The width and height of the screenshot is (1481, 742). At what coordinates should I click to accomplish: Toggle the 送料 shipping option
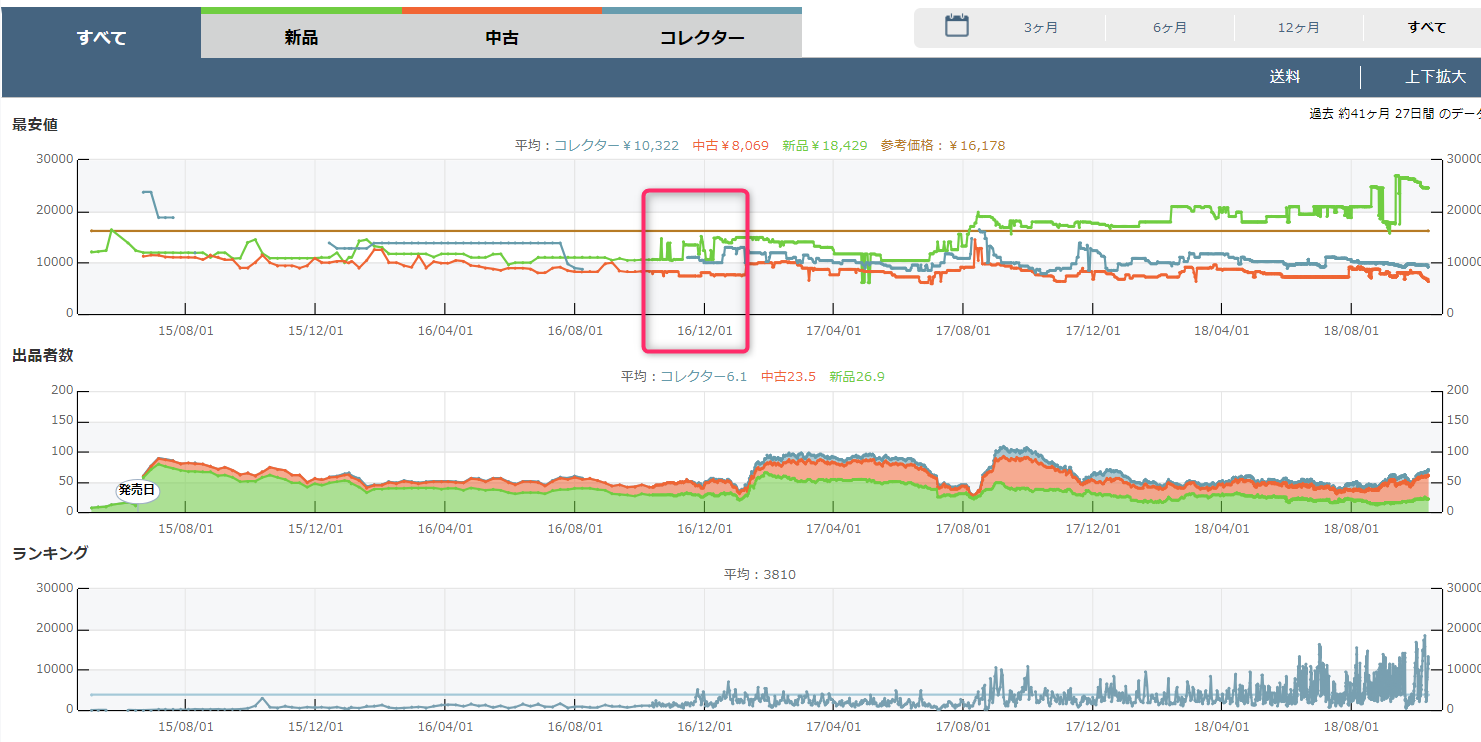pyautogui.click(x=1285, y=77)
